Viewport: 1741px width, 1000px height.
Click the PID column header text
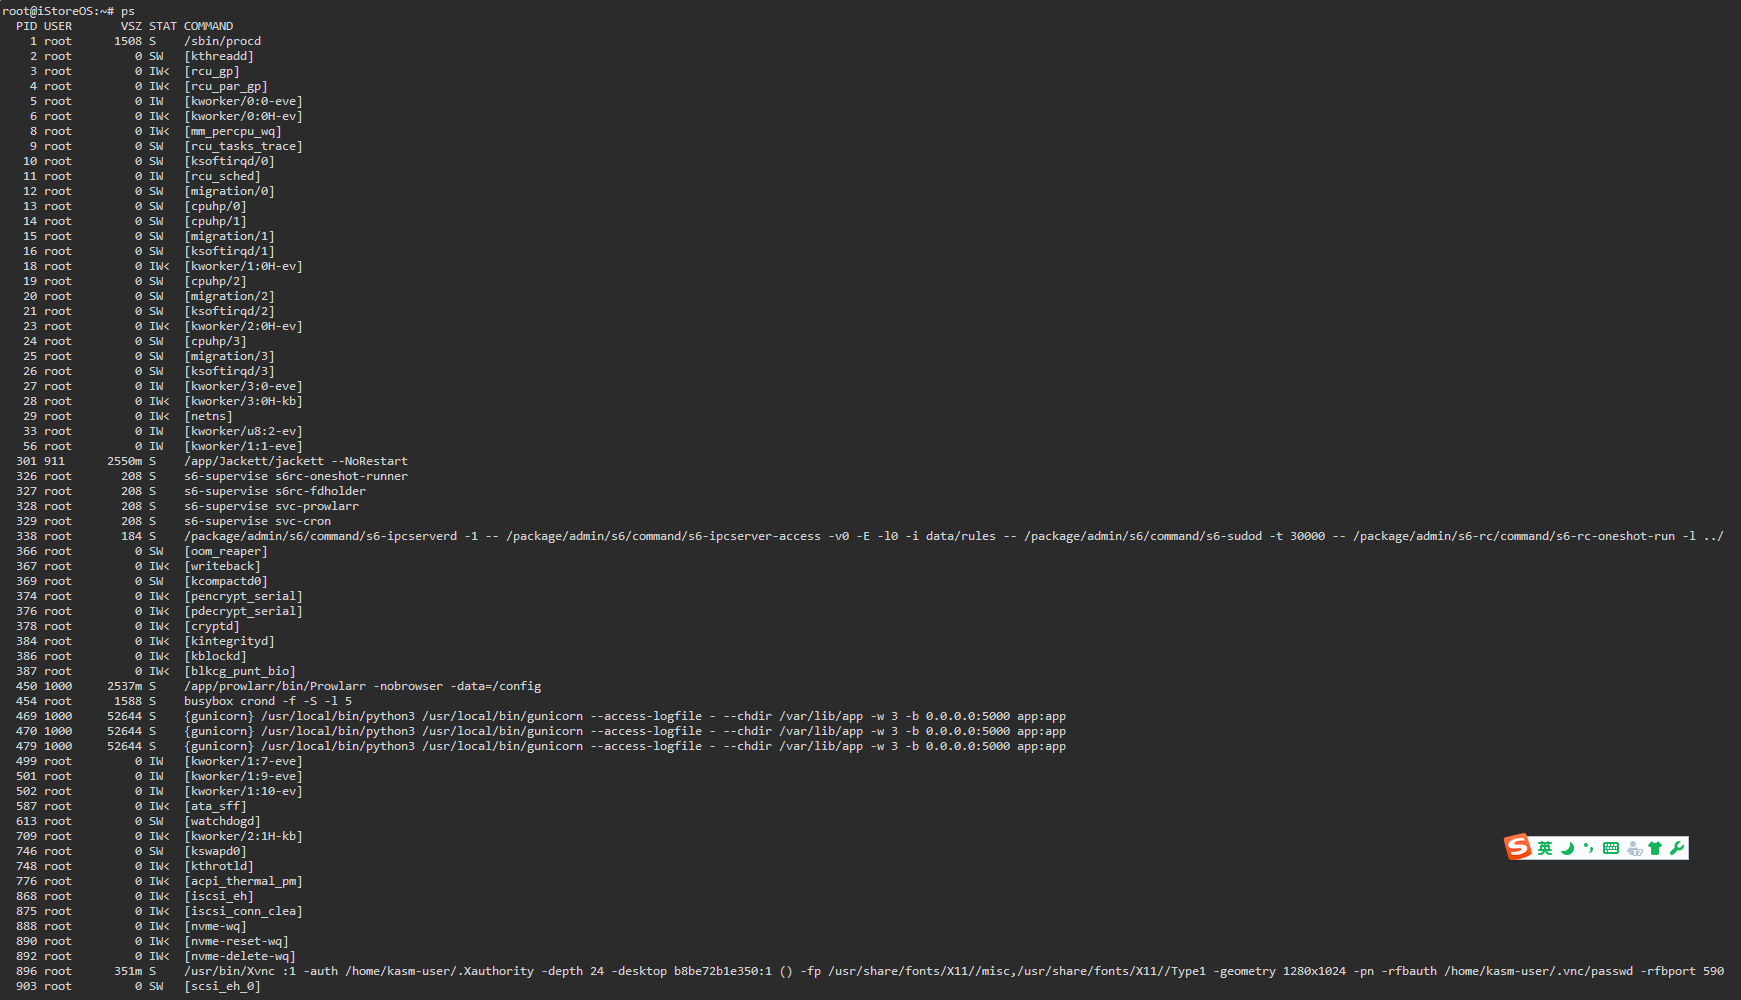26,26
